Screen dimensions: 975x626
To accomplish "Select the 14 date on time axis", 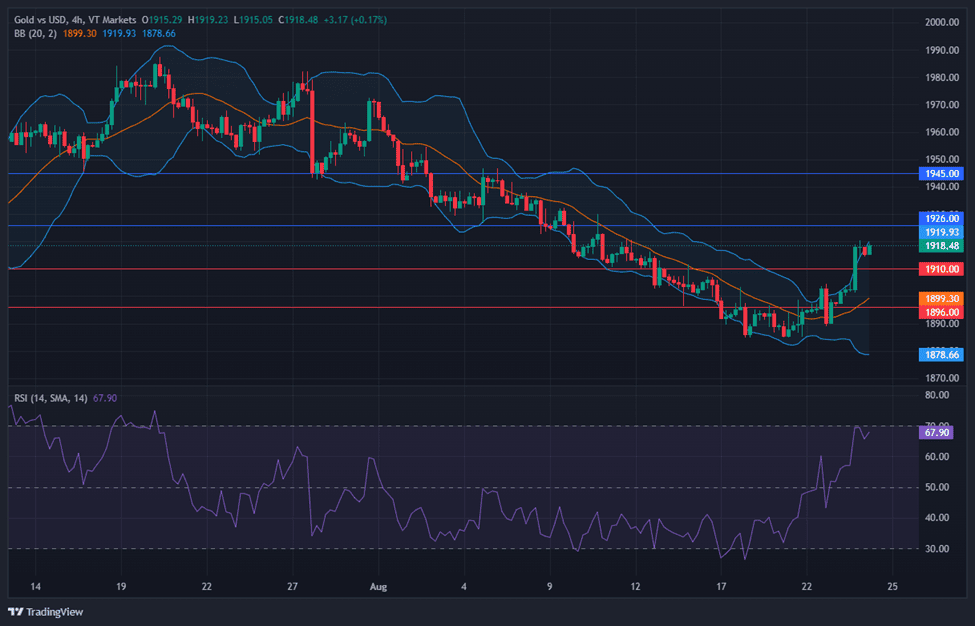I will tap(36, 585).
